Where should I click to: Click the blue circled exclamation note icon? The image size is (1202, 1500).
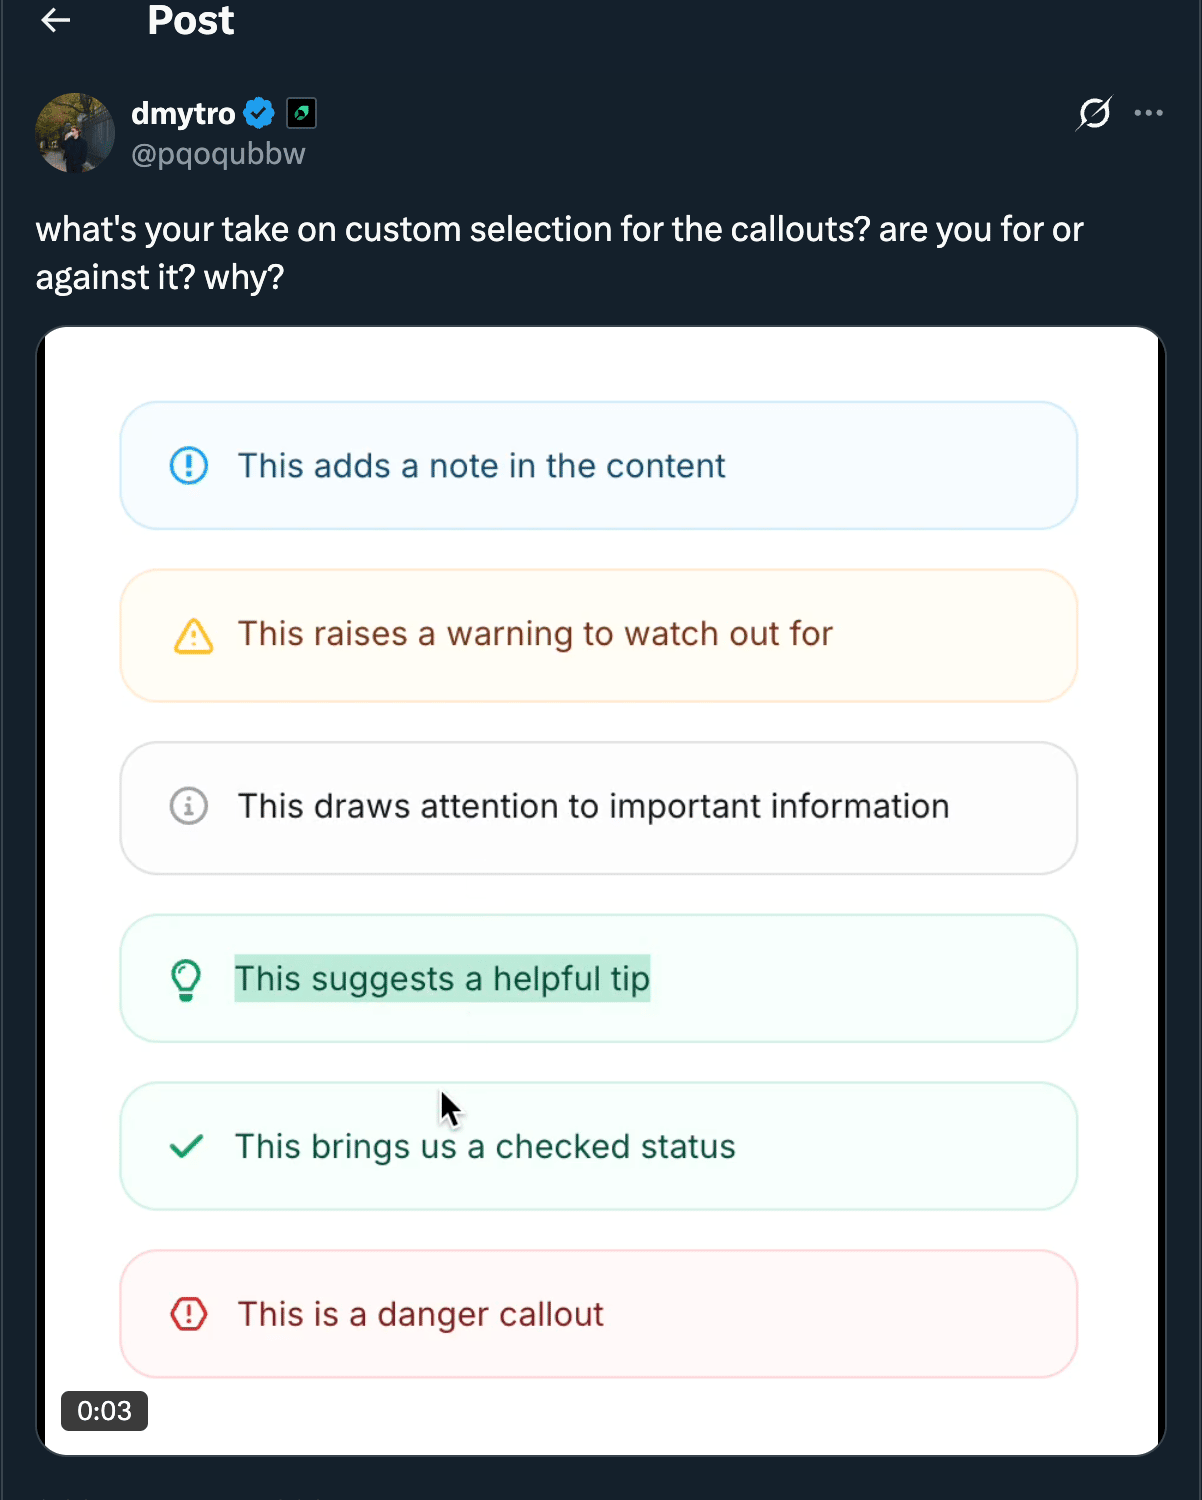pyautogui.click(x=187, y=465)
